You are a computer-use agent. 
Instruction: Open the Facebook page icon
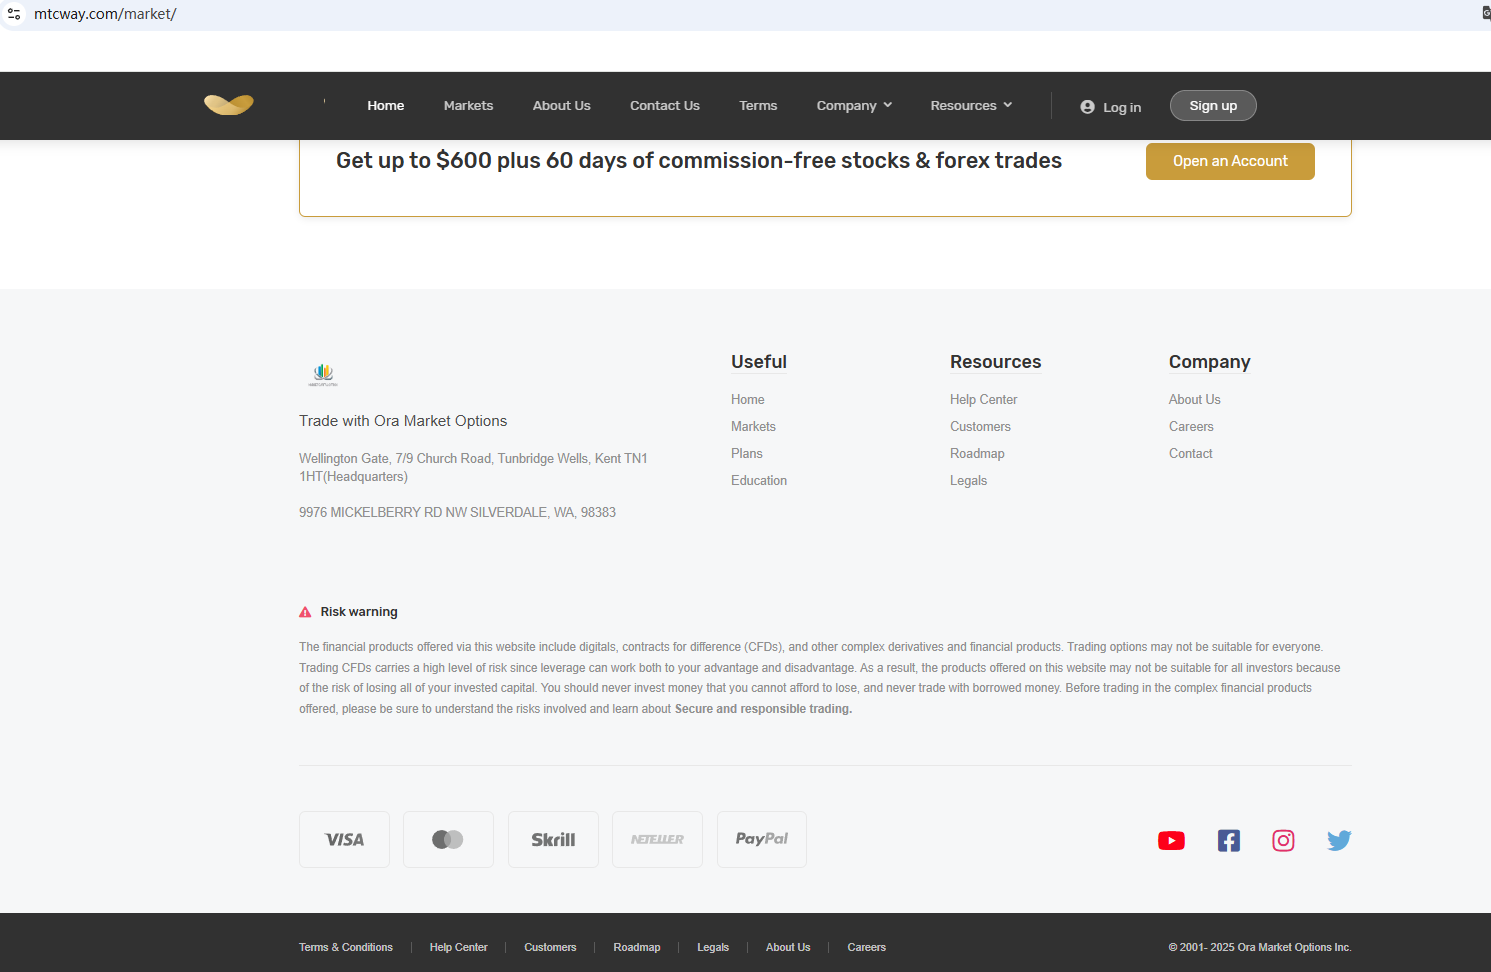[1228, 841]
